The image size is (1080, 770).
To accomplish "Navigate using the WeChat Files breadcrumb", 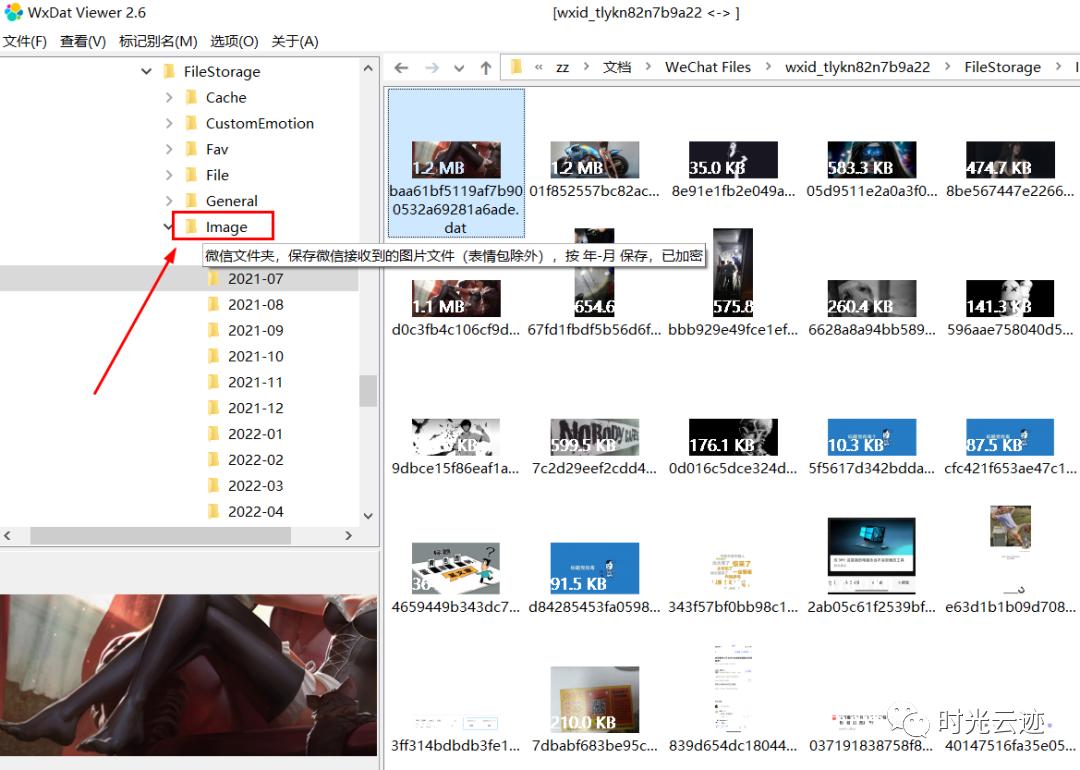I will coord(708,67).
